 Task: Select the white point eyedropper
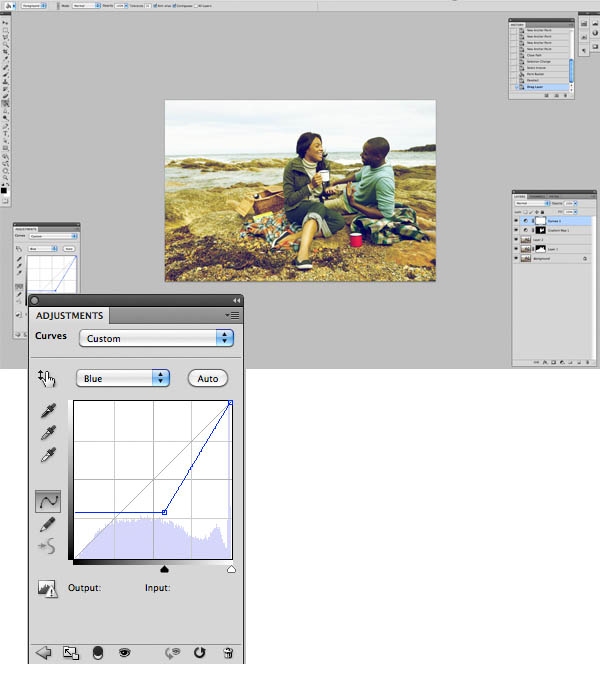point(47,455)
